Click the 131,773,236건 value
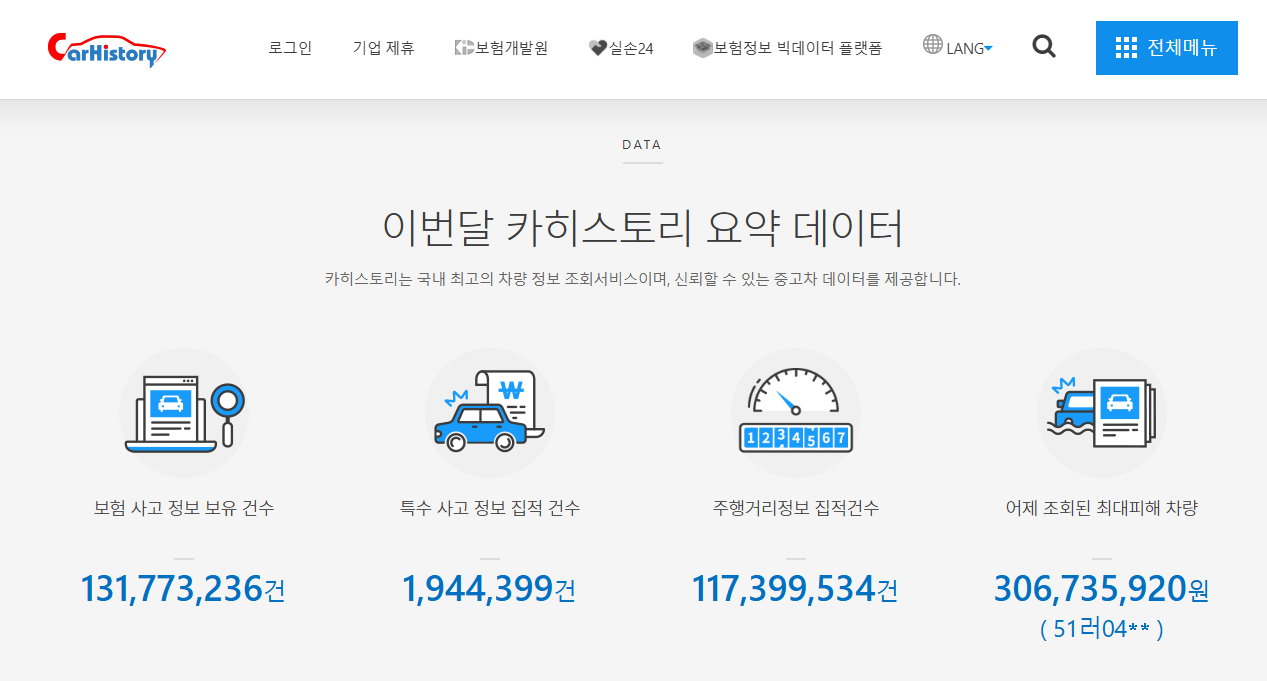 (x=183, y=589)
